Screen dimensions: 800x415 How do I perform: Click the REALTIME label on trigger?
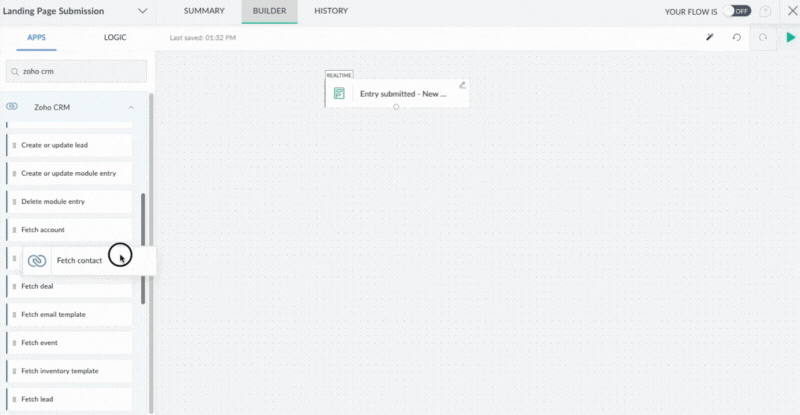coord(339,75)
